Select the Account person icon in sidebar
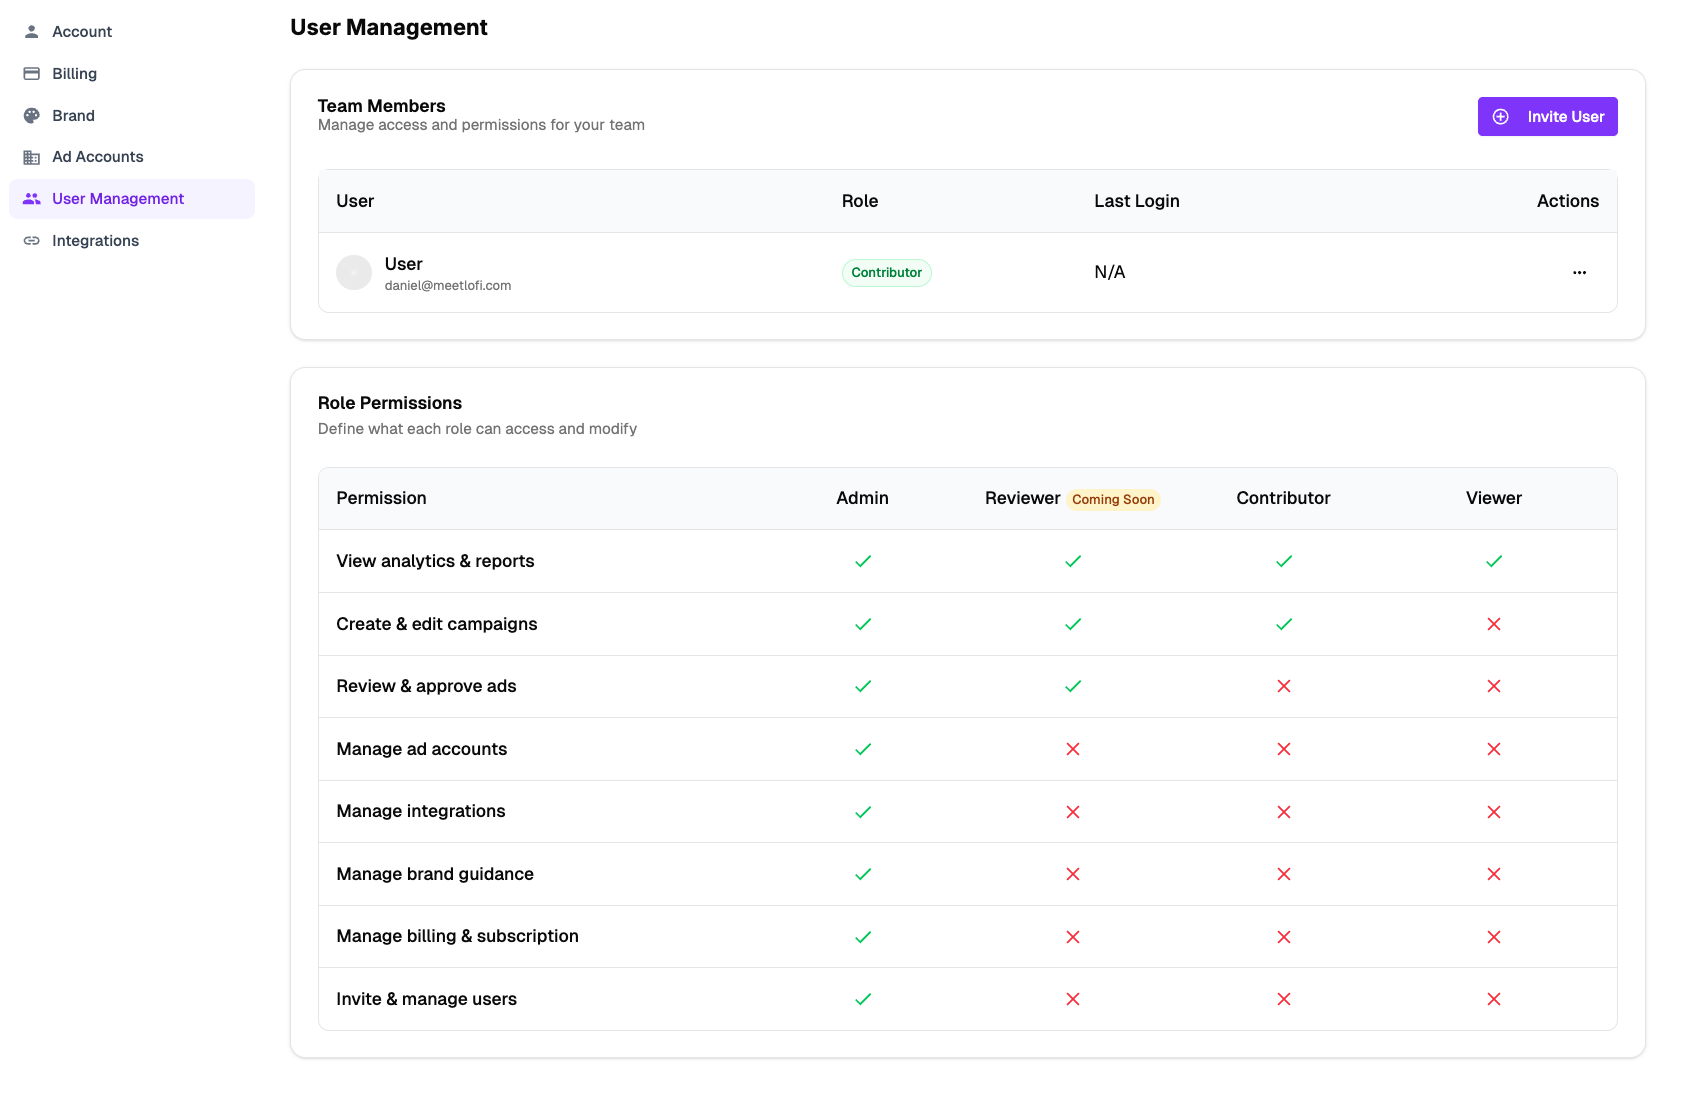1707x1103 pixels. tap(31, 31)
